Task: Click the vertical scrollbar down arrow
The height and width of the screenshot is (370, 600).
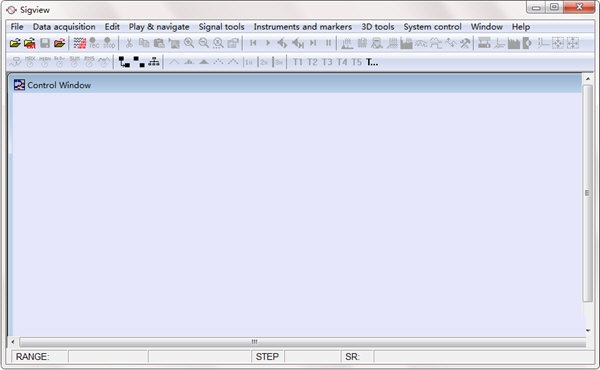Action: [x=588, y=331]
